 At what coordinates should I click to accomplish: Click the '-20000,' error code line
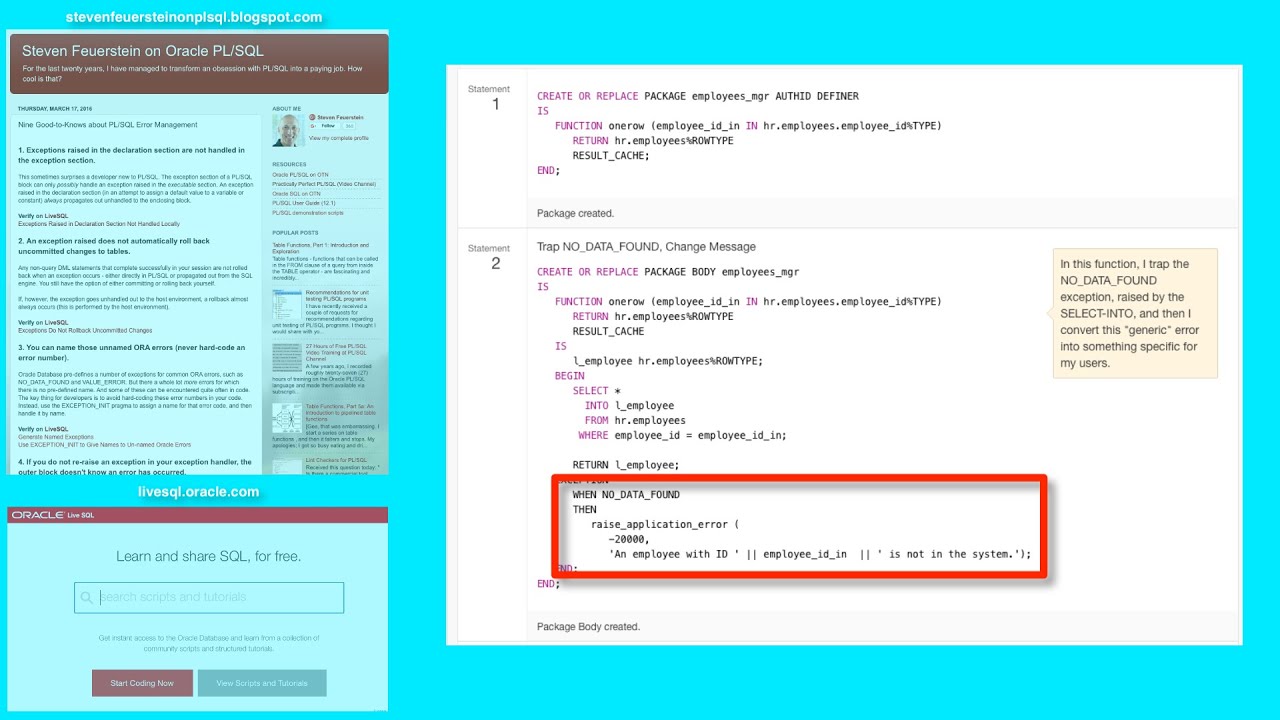point(628,539)
